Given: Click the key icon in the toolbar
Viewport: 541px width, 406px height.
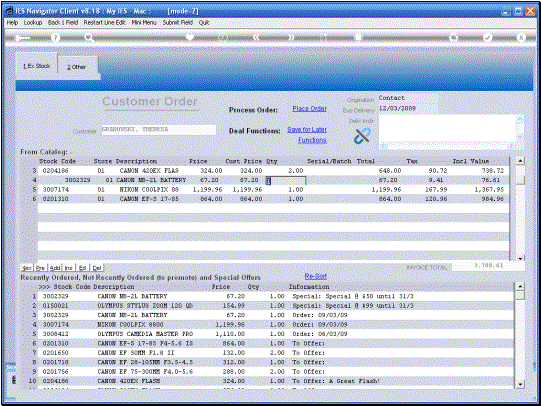Looking at the screenshot, I should [x=22, y=38].
